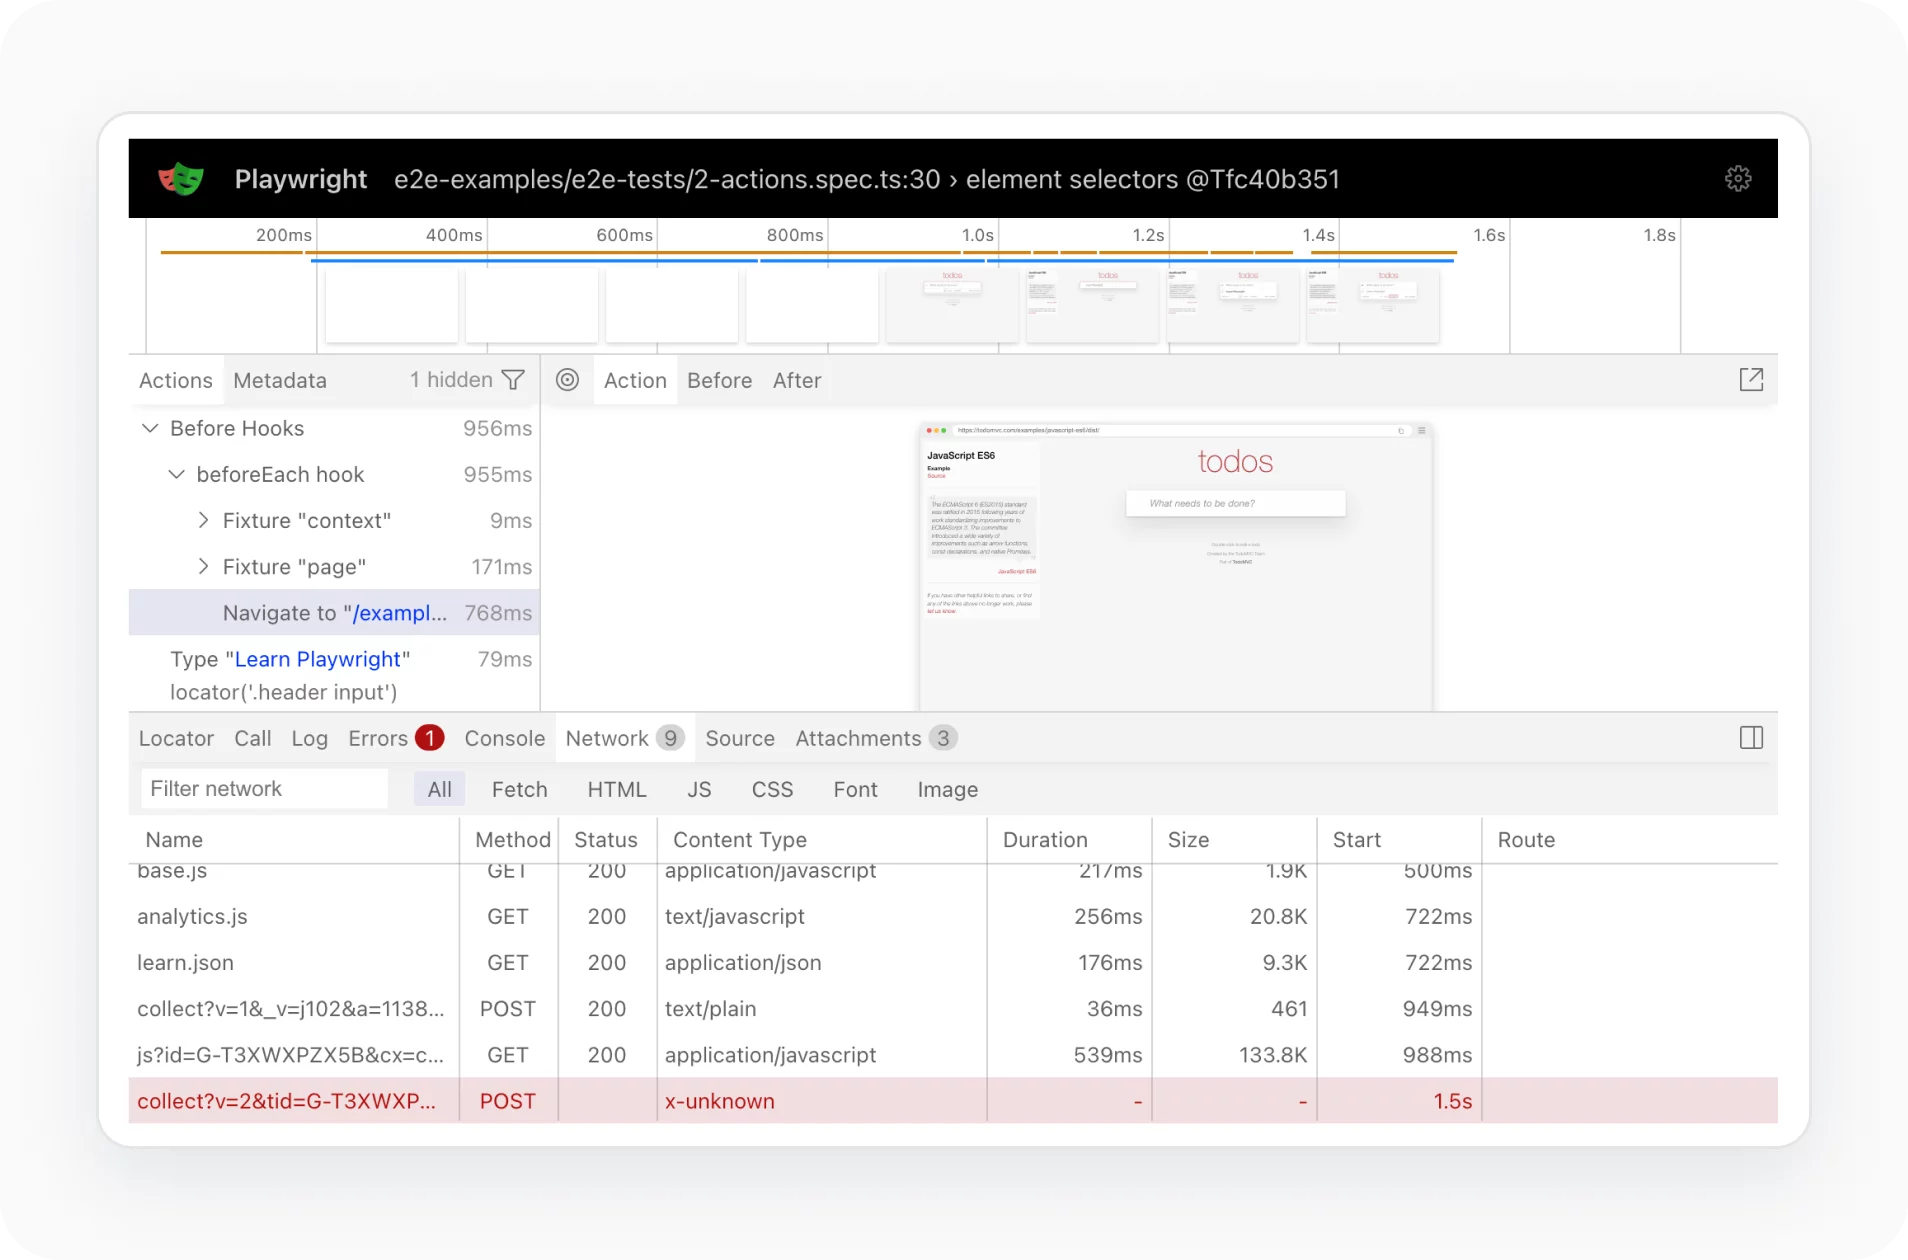Sort by the Route column header
Viewport: 1908px width, 1260px height.
(x=1630, y=840)
